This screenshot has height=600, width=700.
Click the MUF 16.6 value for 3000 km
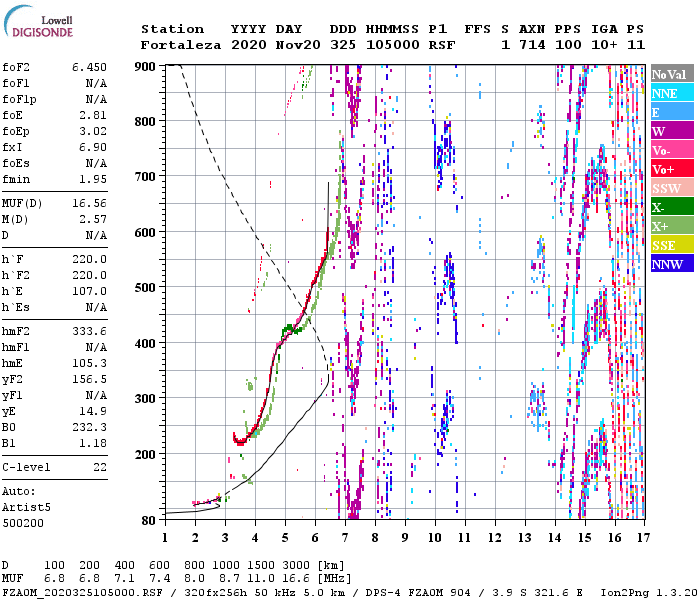296,579
